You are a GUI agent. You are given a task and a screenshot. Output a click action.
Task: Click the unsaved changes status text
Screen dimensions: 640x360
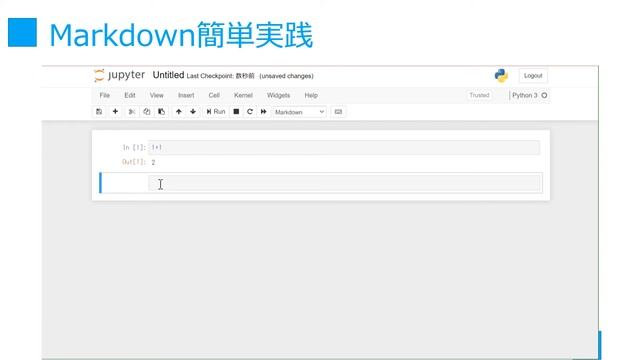(x=286, y=76)
